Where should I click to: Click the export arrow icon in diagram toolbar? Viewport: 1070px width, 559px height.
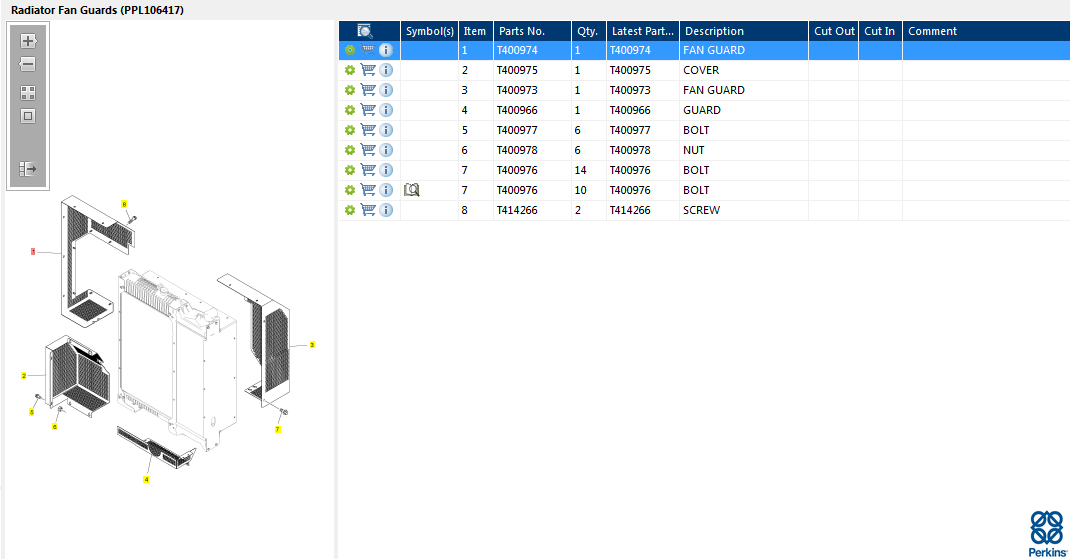[28, 169]
